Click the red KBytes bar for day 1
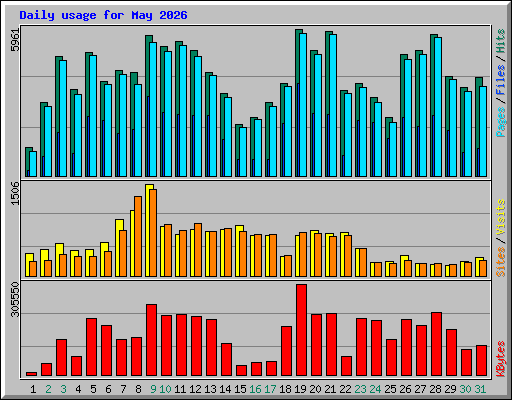 point(31,374)
